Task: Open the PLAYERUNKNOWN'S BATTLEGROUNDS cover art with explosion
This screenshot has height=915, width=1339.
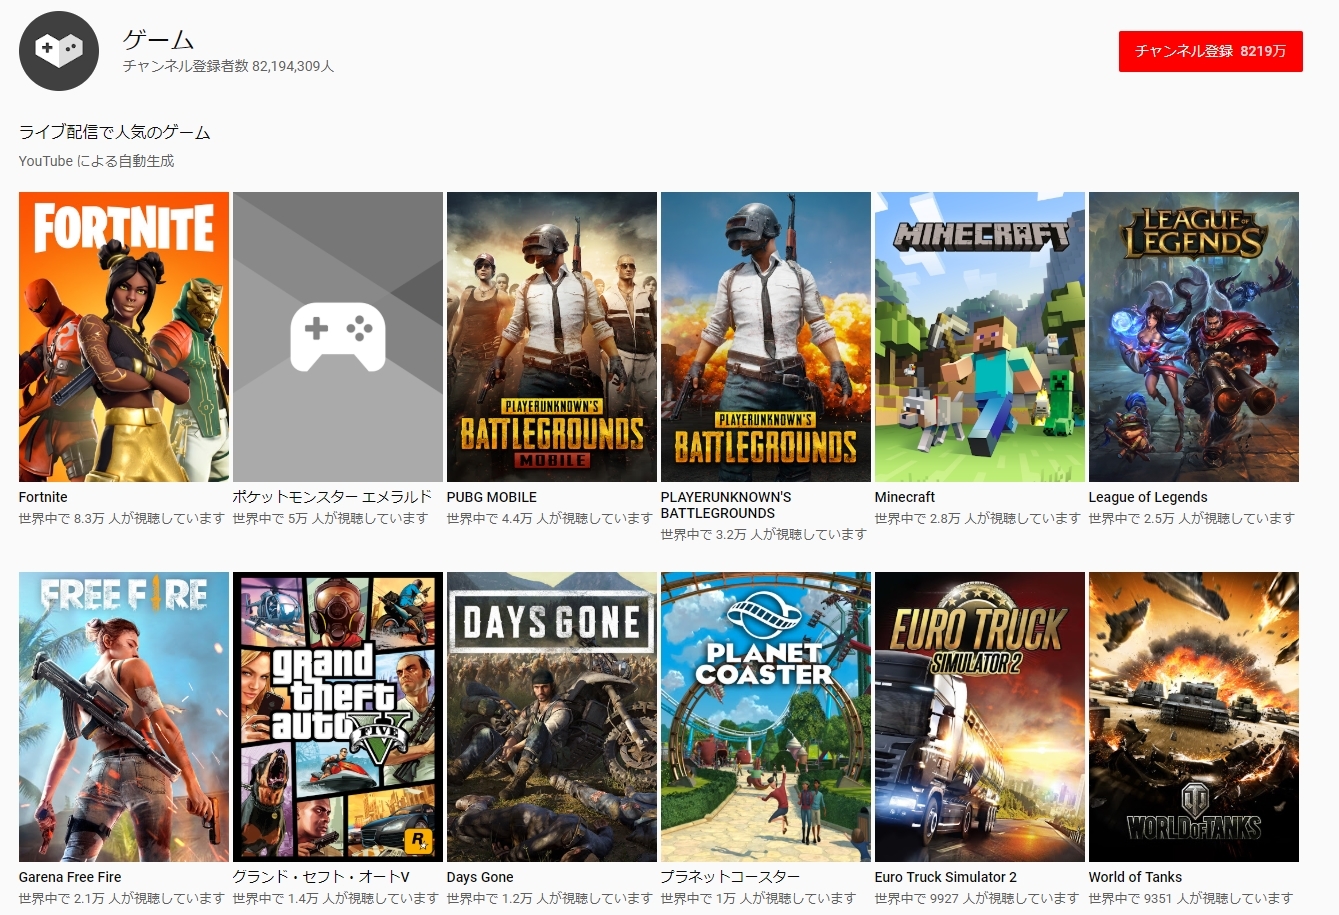Action: 766,337
